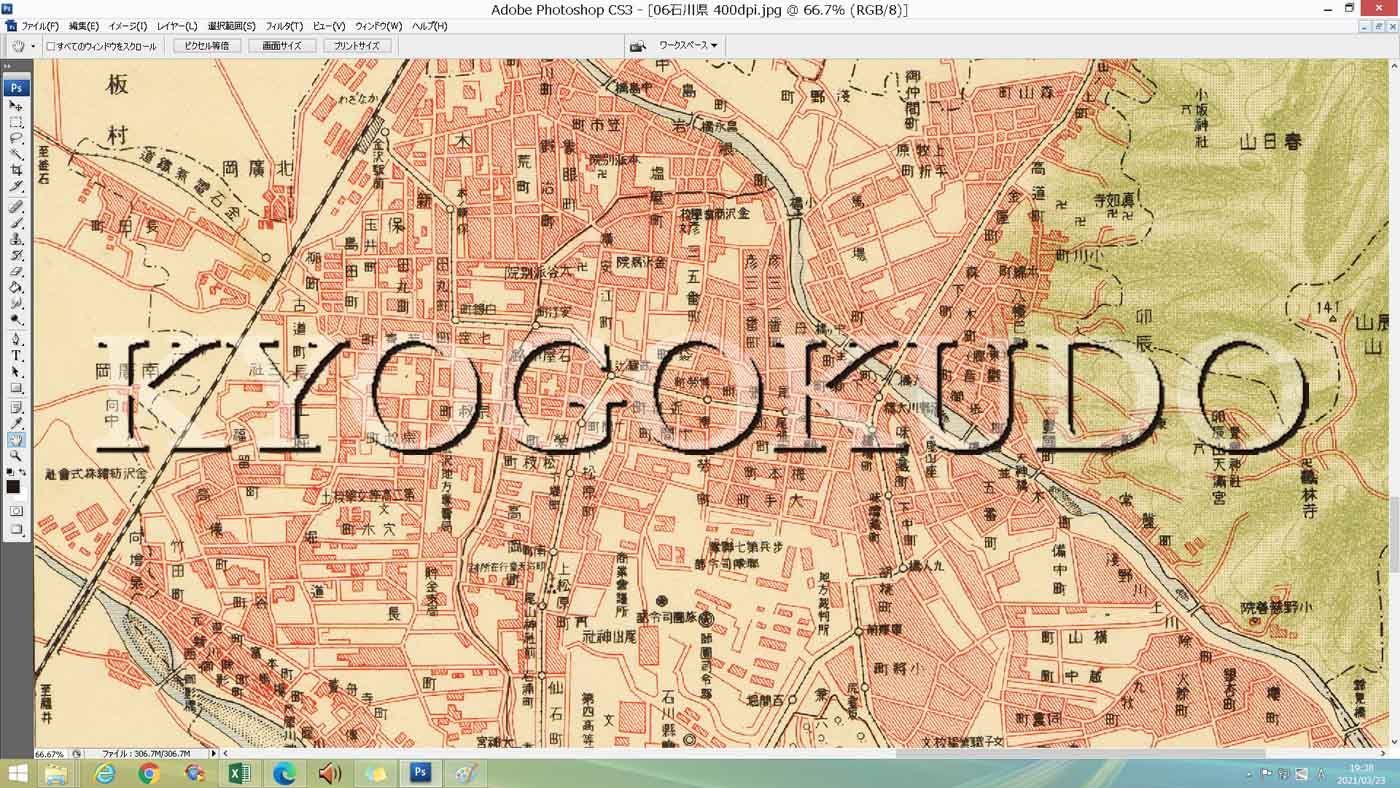Select the Blur tool
This screenshot has height=788, width=1400.
[16, 301]
